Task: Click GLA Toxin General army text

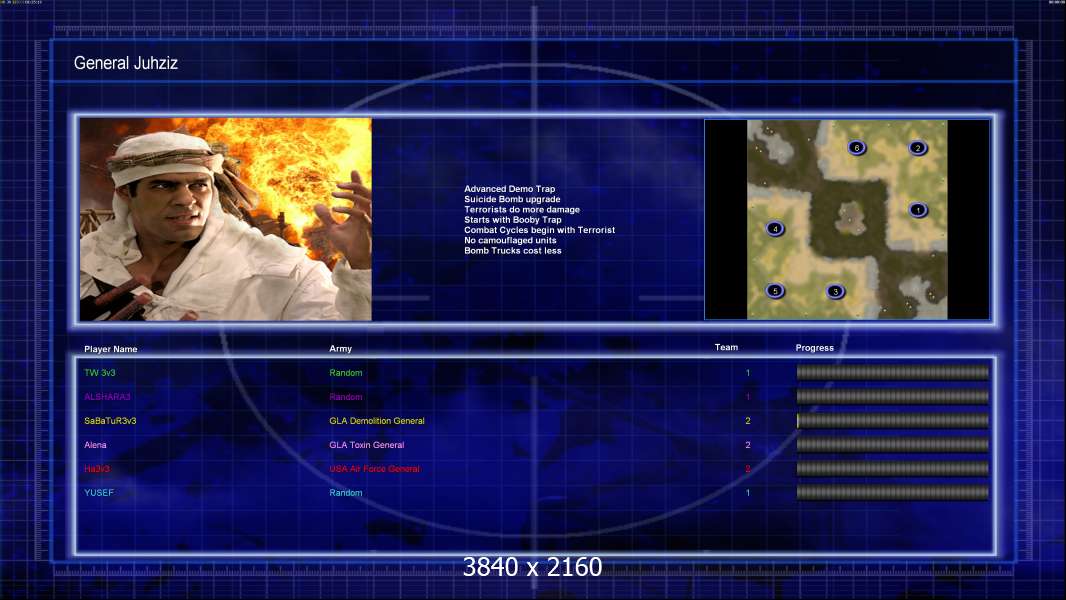Action: 367,445
